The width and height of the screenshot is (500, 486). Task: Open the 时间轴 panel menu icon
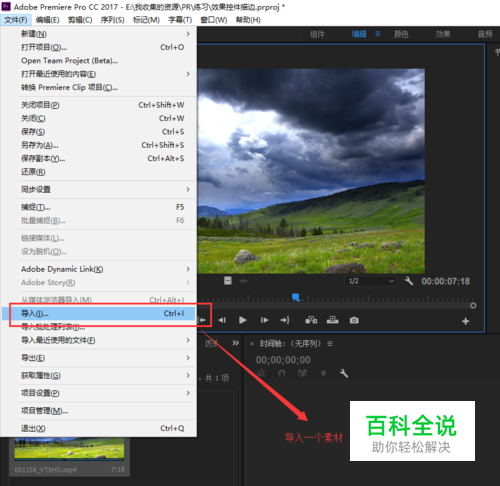pyautogui.click(x=330, y=343)
